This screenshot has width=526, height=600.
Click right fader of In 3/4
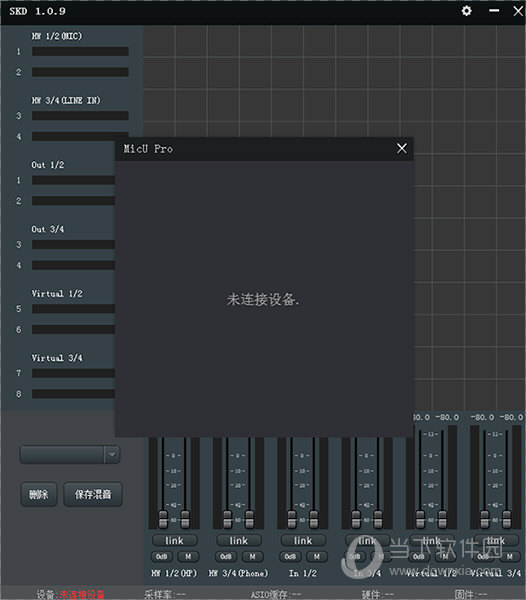[378, 519]
